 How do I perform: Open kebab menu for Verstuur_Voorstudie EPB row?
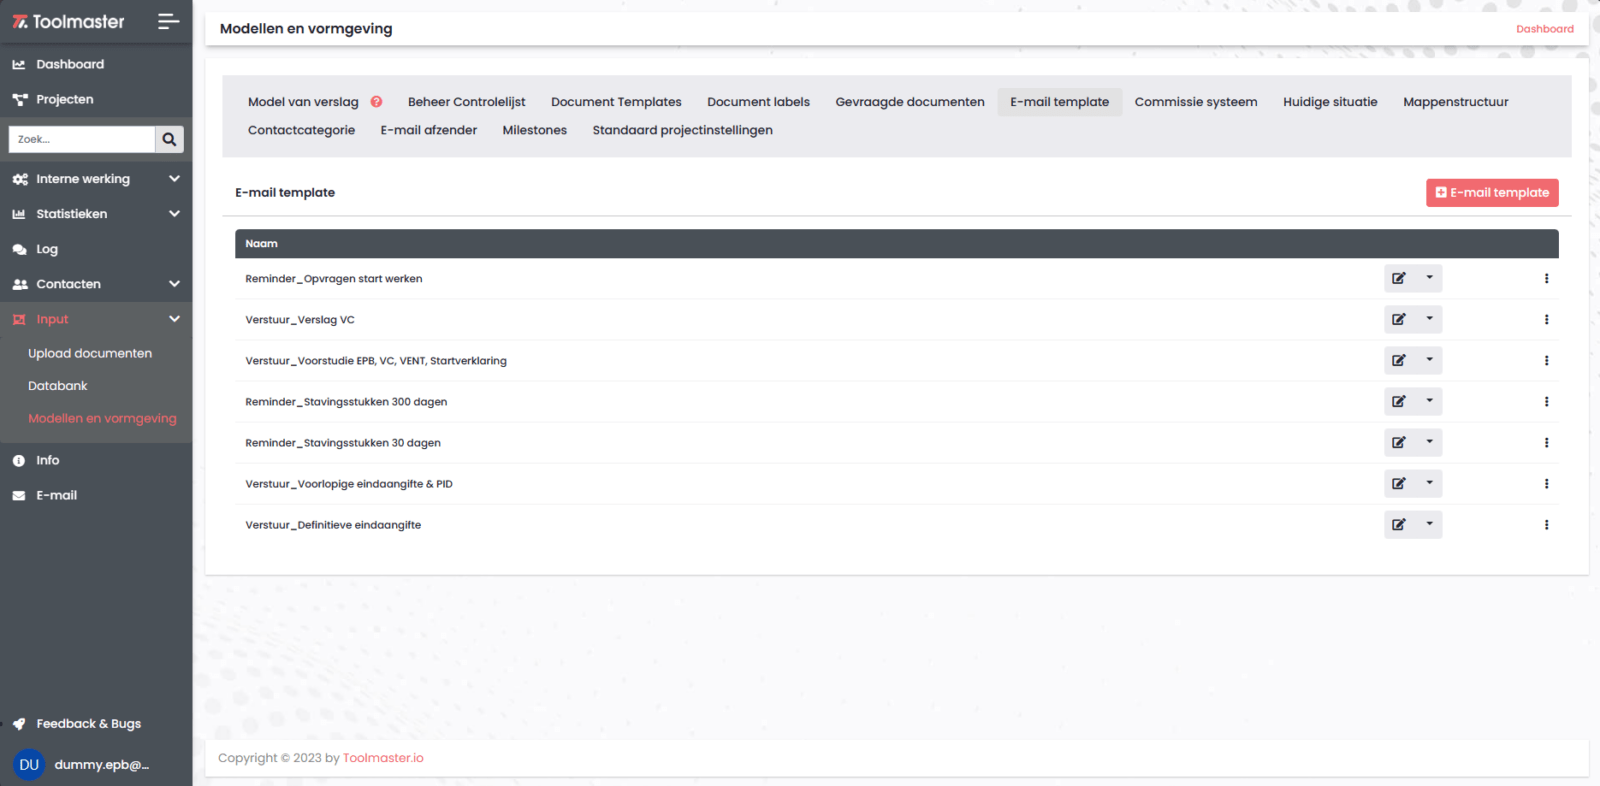tap(1546, 361)
